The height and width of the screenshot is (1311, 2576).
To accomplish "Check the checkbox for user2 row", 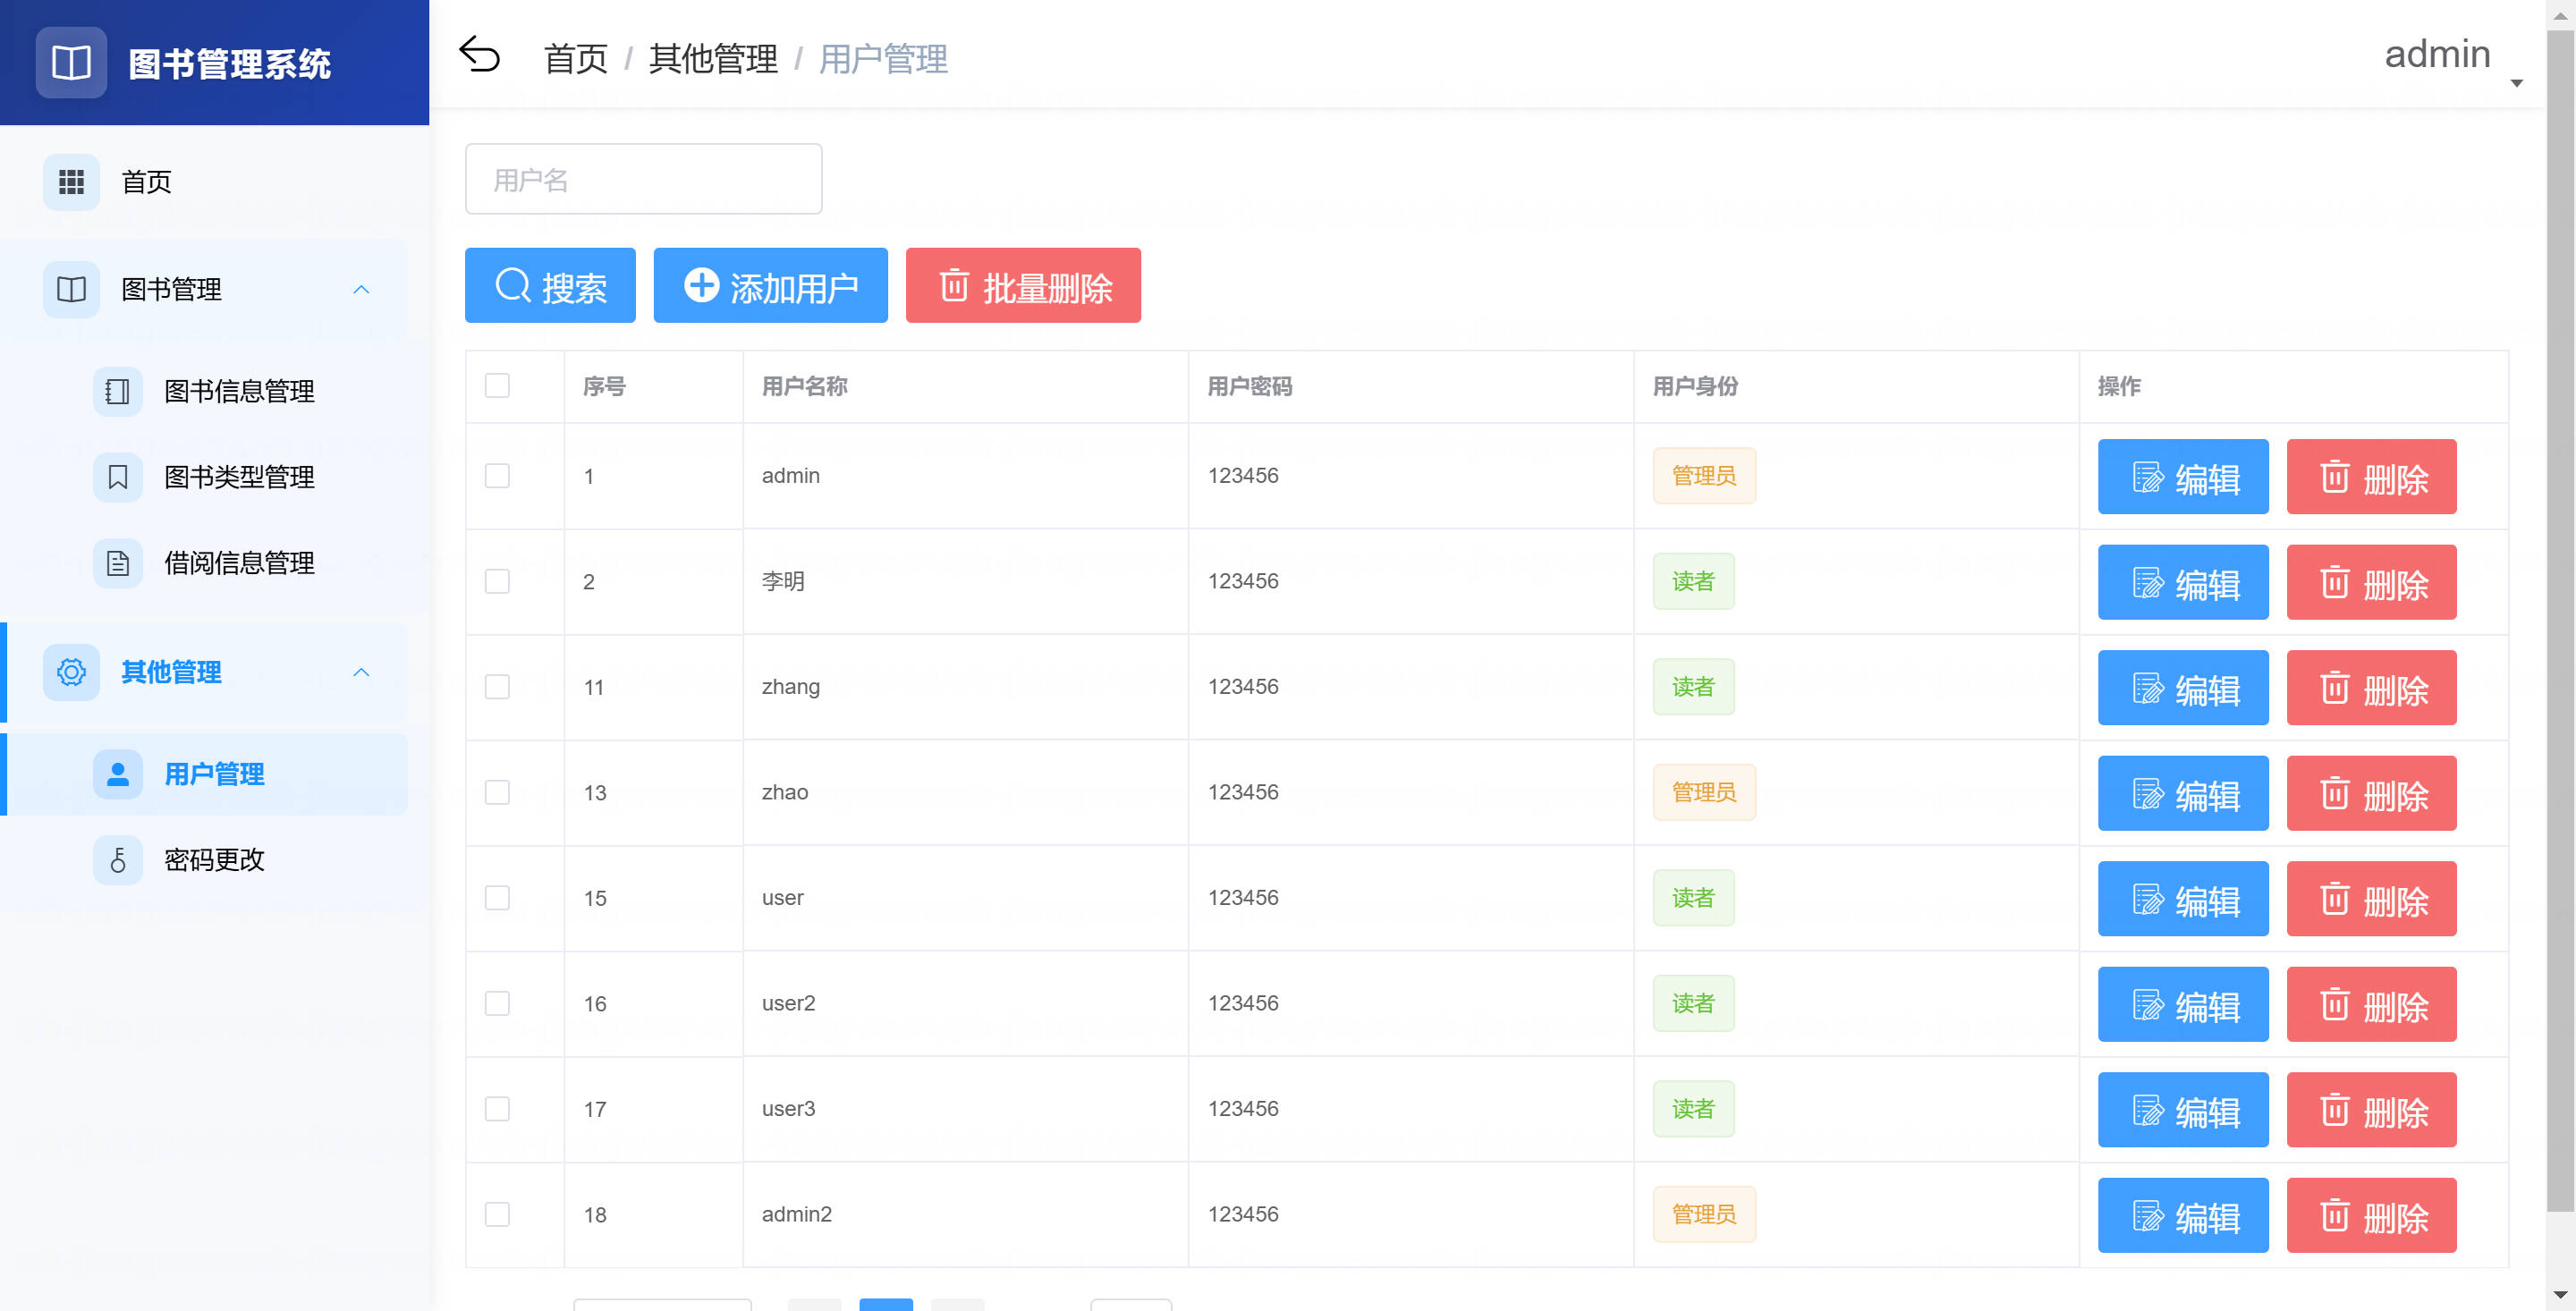I will (x=497, y=1004).
